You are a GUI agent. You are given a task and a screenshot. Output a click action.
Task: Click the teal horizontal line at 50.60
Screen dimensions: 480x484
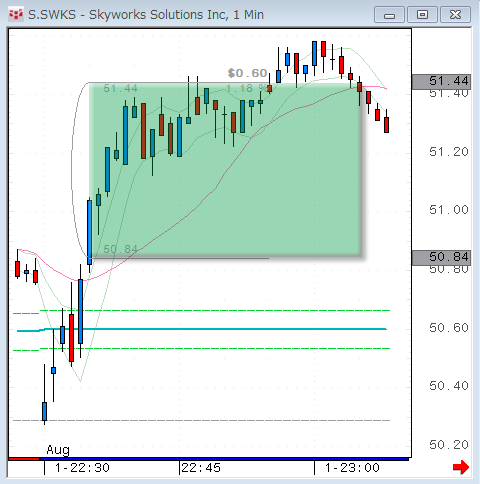[202, 329]
